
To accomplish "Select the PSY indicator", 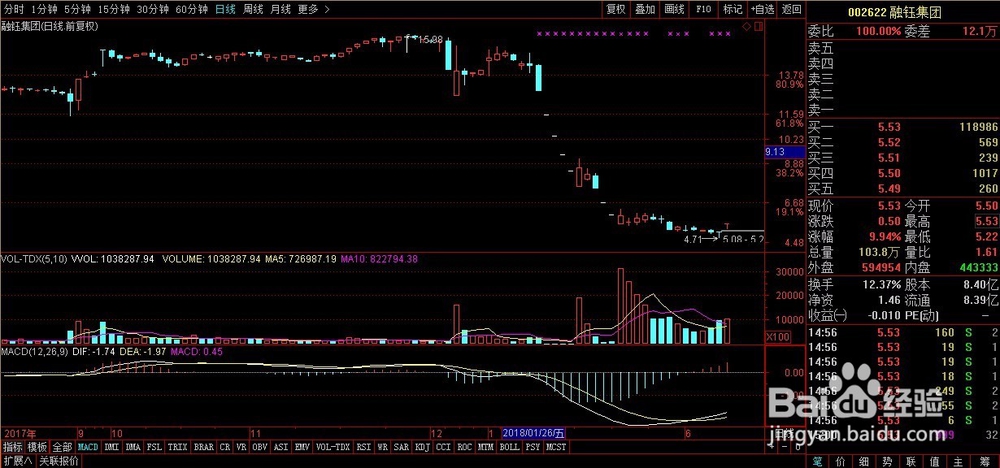I will click(533, 447).
